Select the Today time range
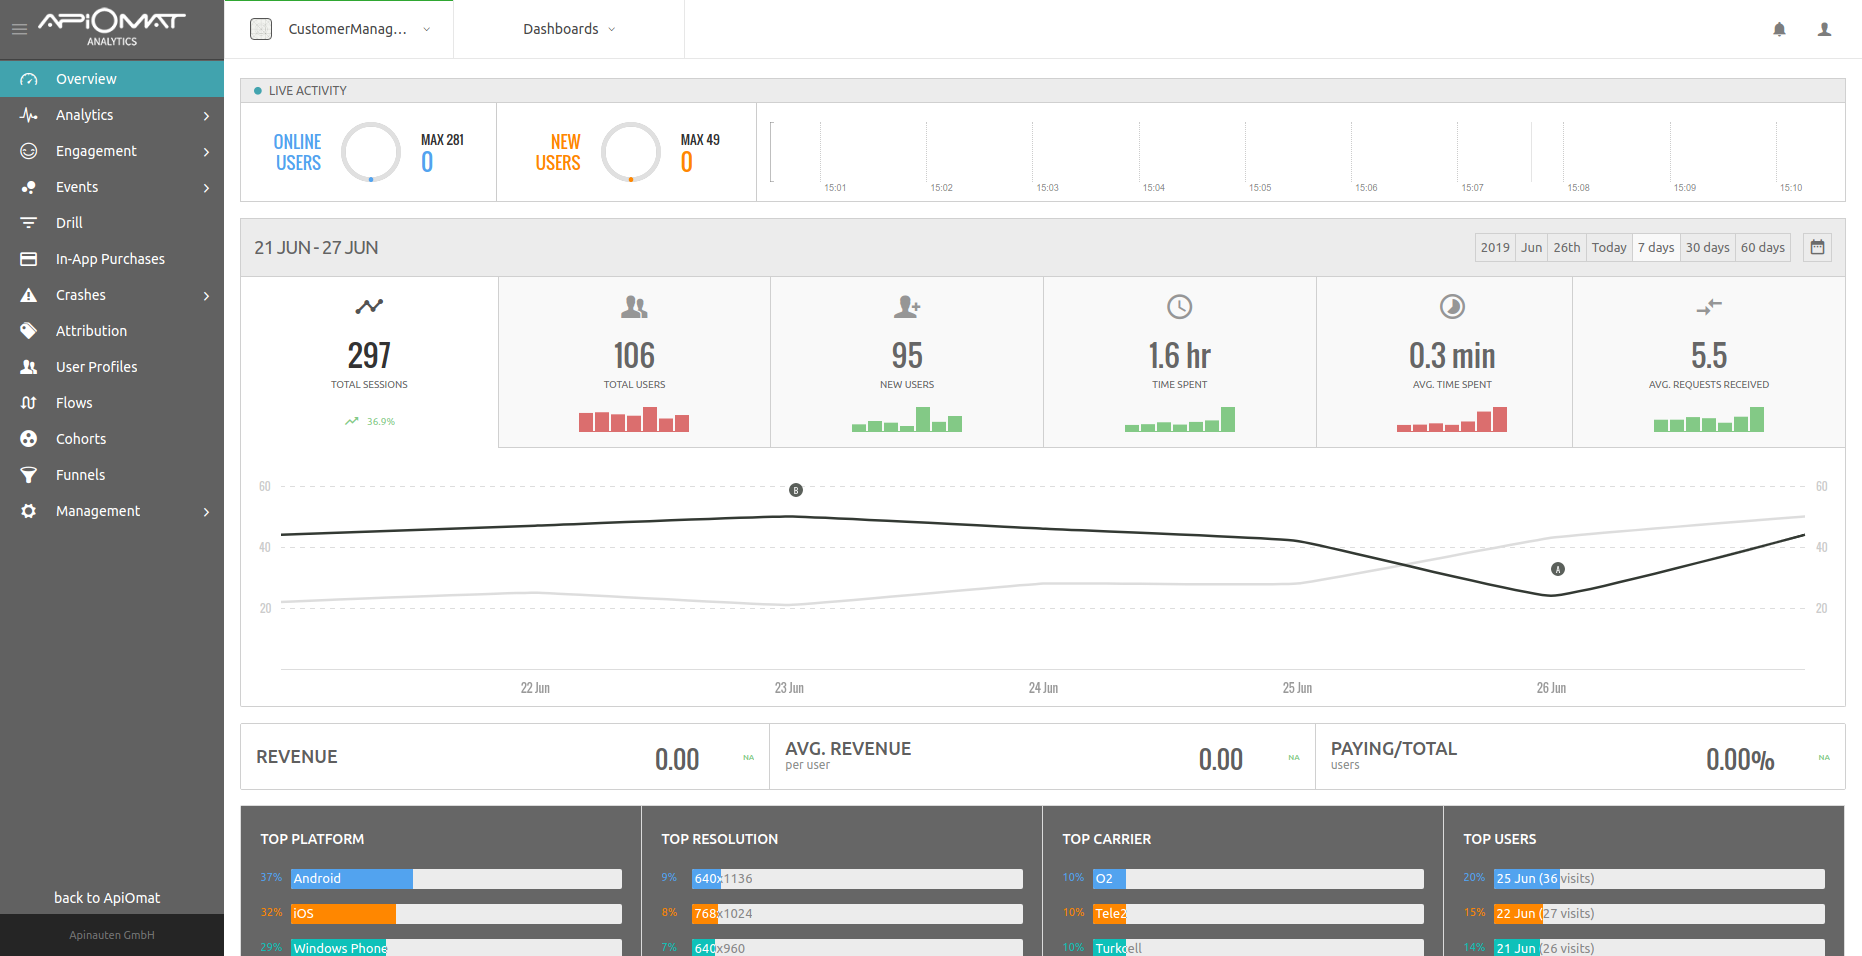 (x=1609, y=247)
